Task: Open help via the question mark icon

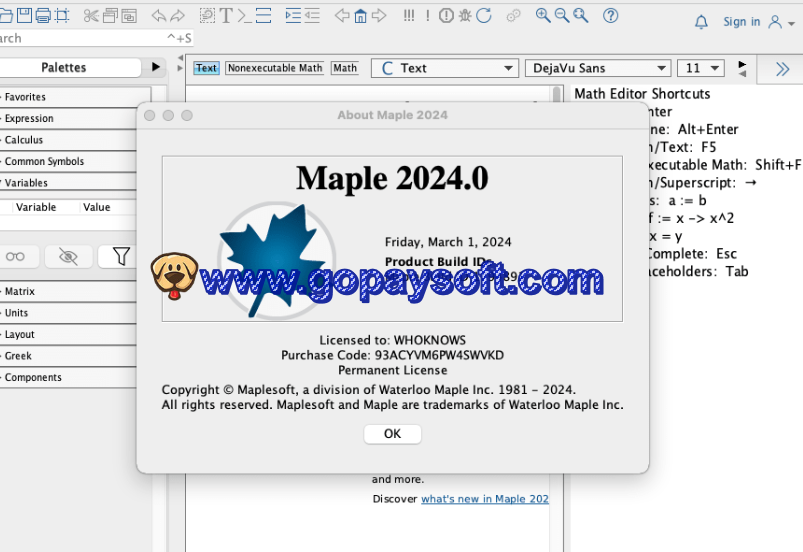Action: click(x=610, y=16)
